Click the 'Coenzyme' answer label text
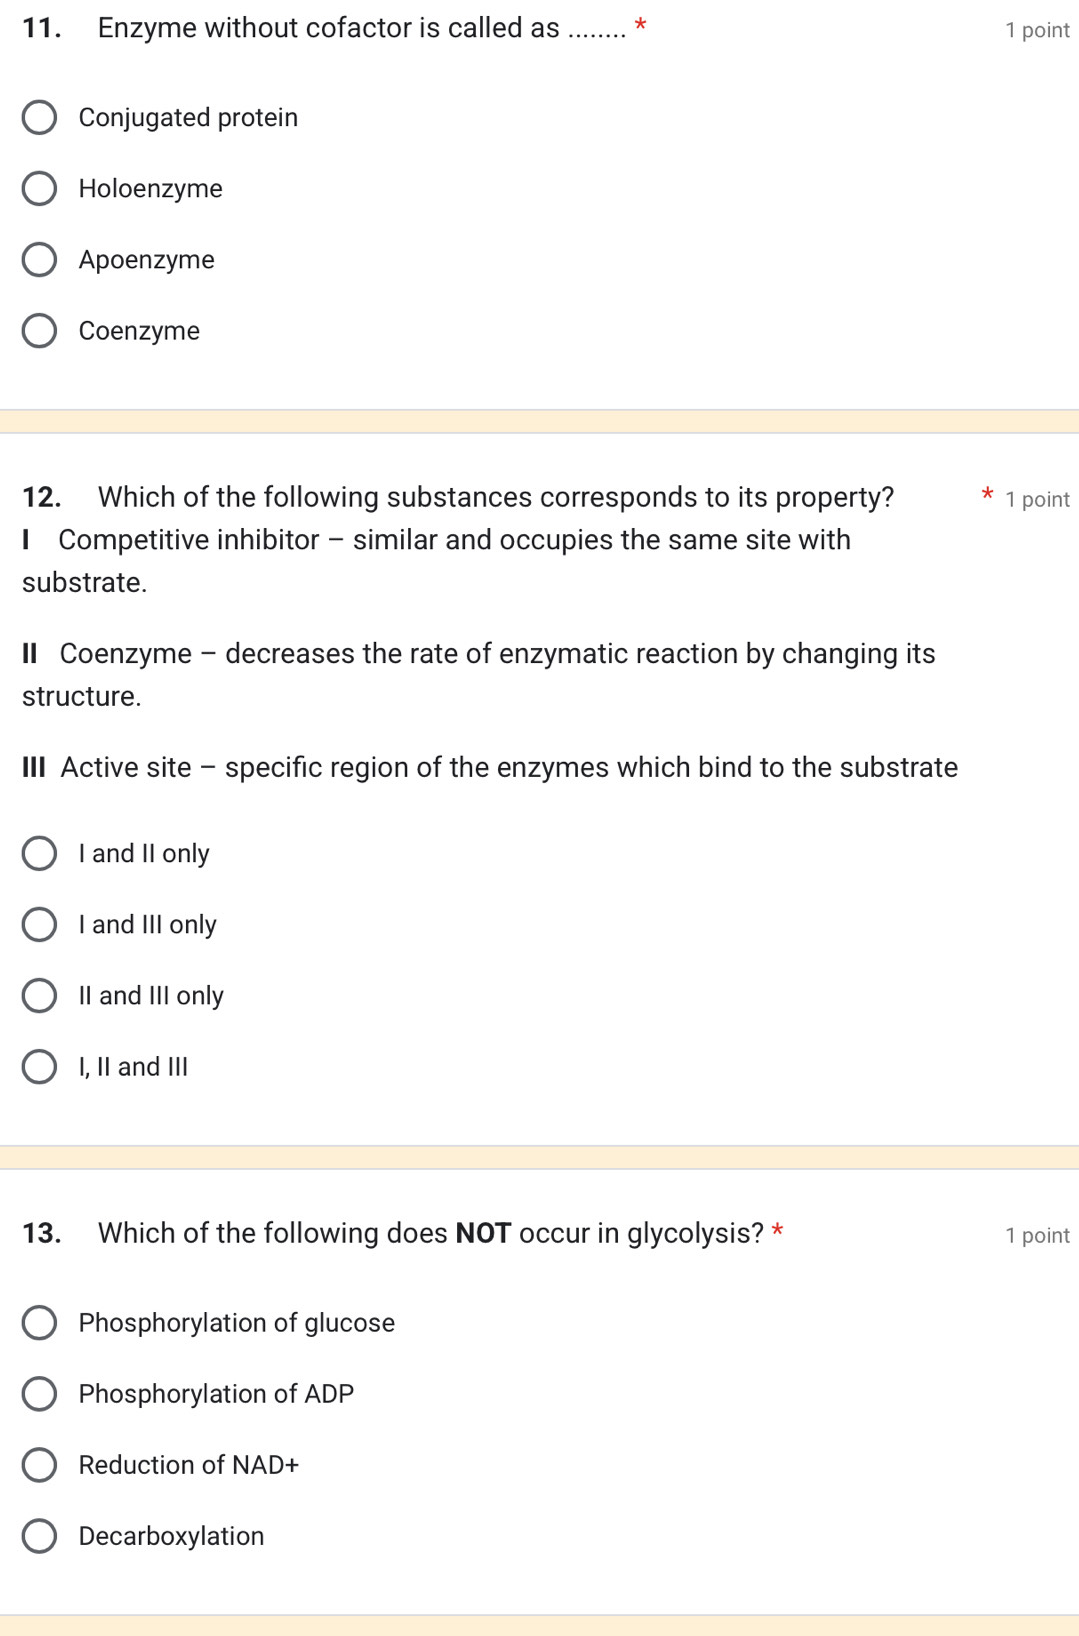1079x1636 pixels. [x=138, y=331]
